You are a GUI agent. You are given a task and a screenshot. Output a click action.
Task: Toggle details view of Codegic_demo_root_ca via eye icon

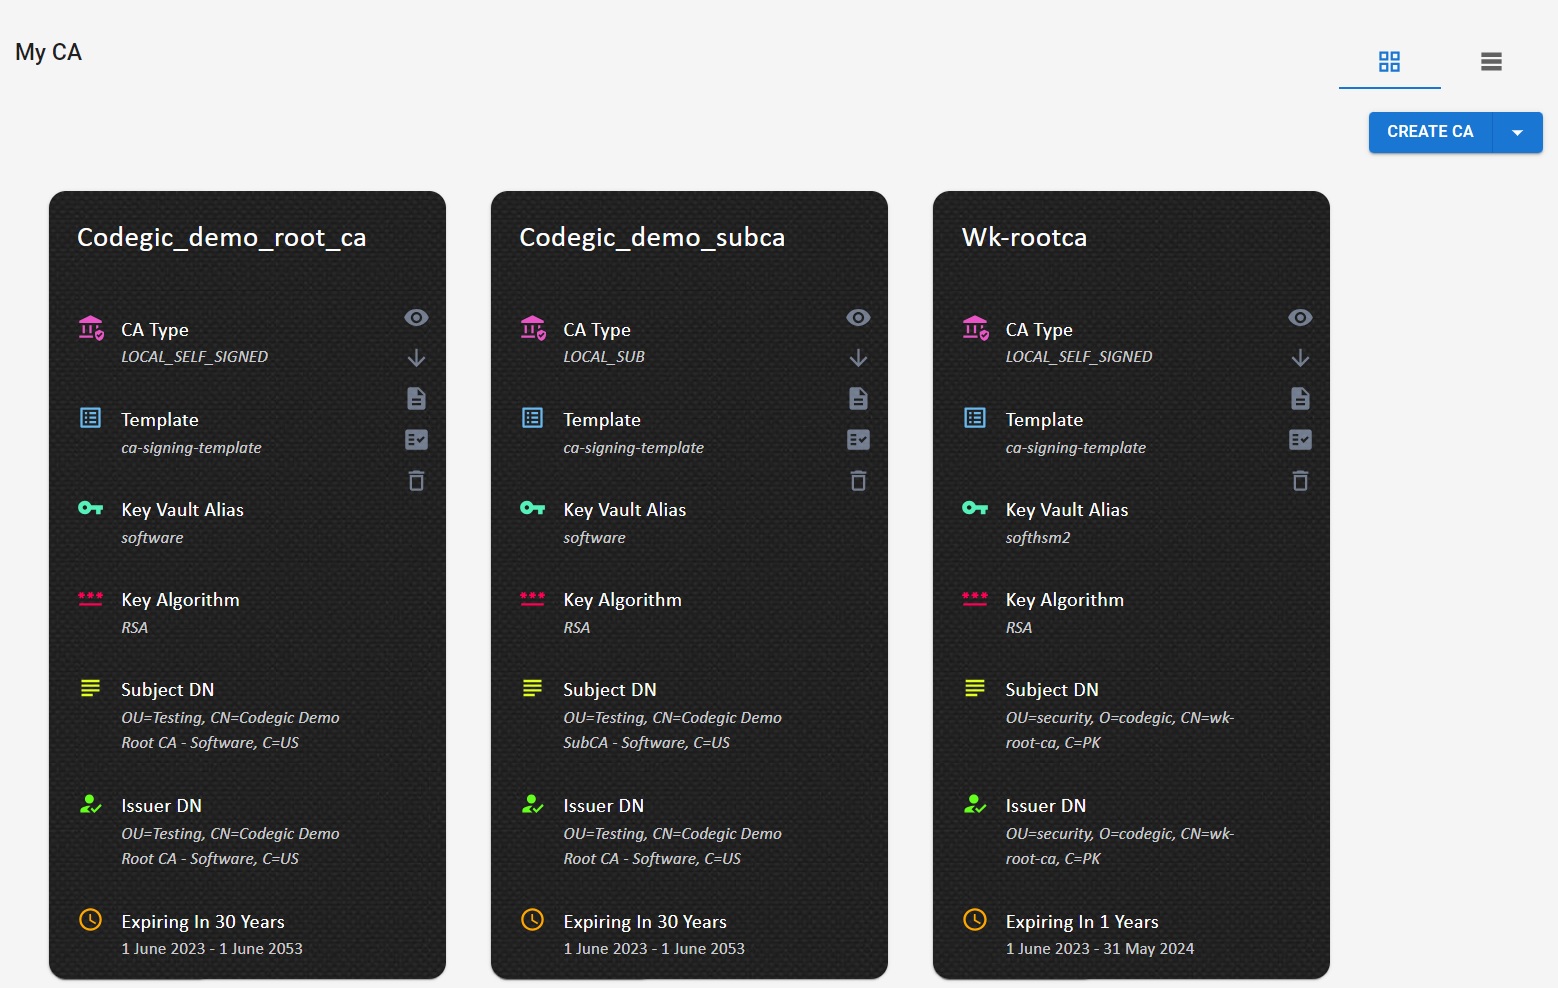point(416,317)
